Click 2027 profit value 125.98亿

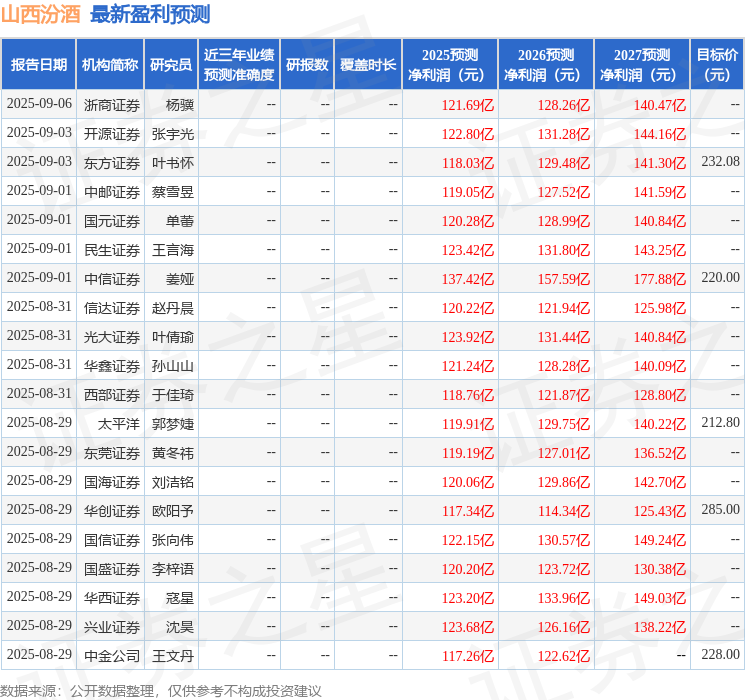pyautogui.click(x=660, y=308)
